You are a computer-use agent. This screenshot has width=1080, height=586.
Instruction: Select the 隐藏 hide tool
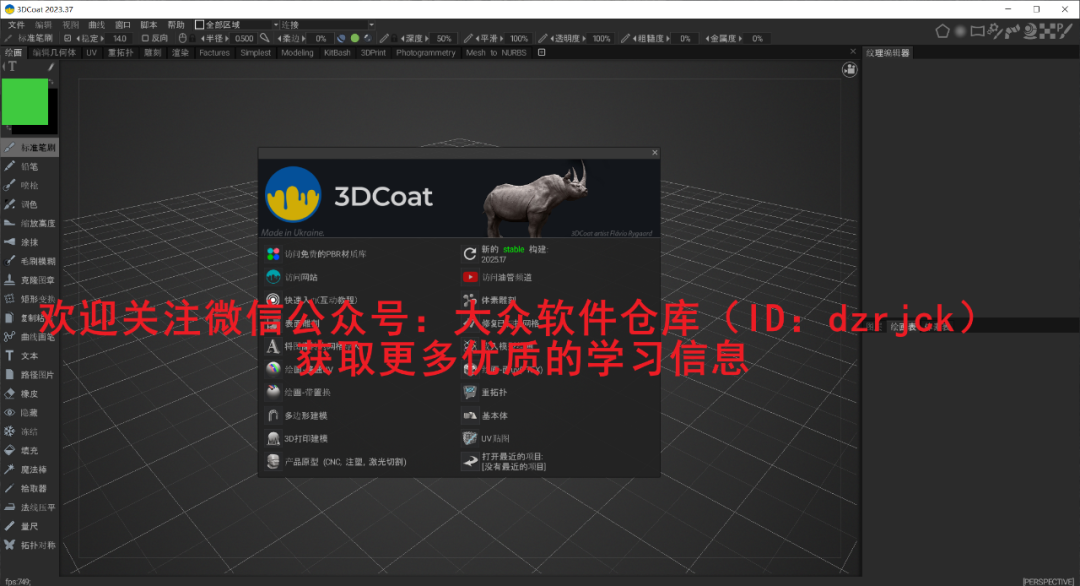pos(29,412)
